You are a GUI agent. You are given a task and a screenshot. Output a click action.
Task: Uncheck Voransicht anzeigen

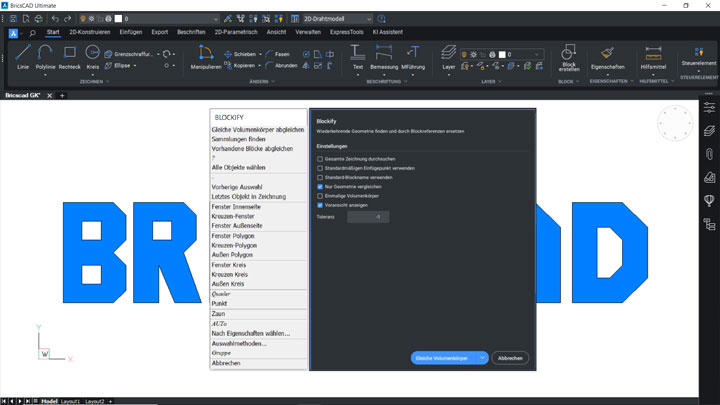[x=320, y=205]
